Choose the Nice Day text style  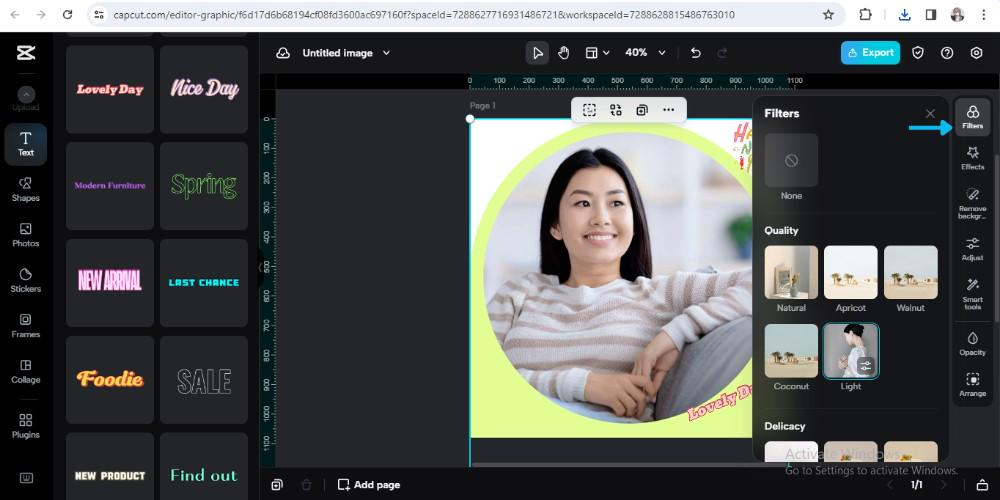coord(204,89)
